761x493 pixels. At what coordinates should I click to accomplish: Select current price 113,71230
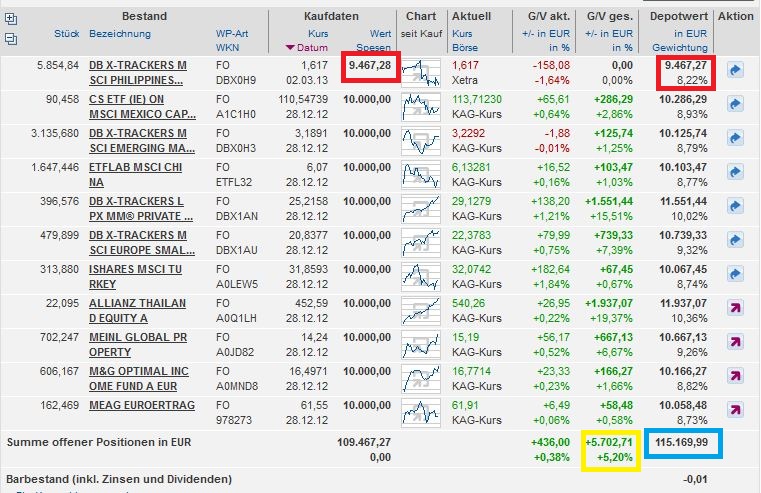[477, 99]
